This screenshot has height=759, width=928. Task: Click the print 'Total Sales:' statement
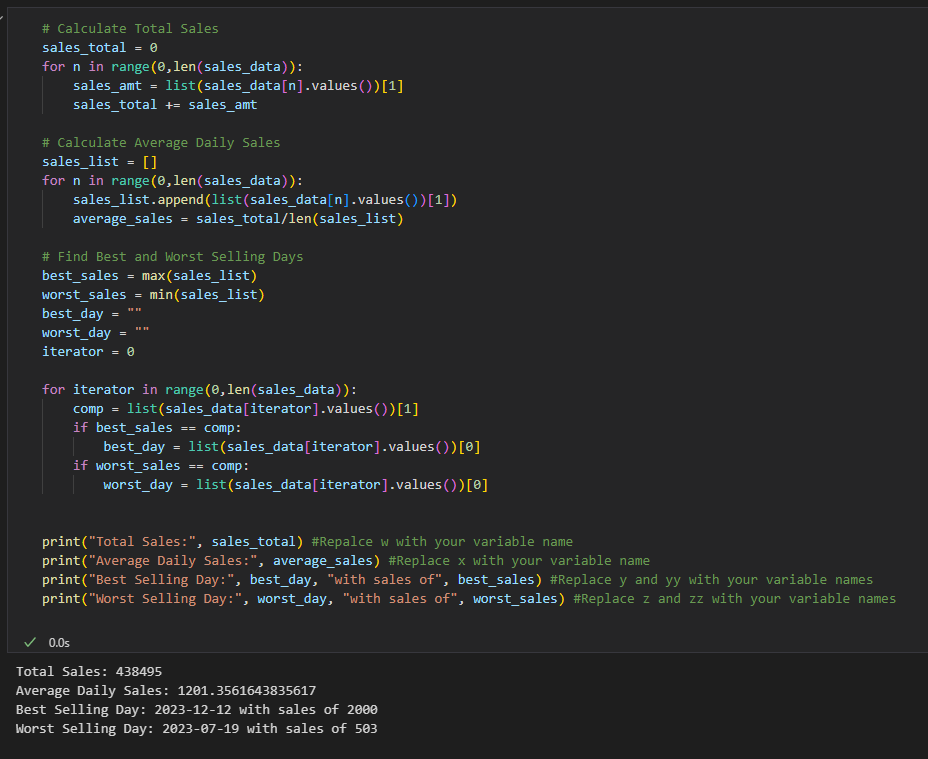click(173, 542)
